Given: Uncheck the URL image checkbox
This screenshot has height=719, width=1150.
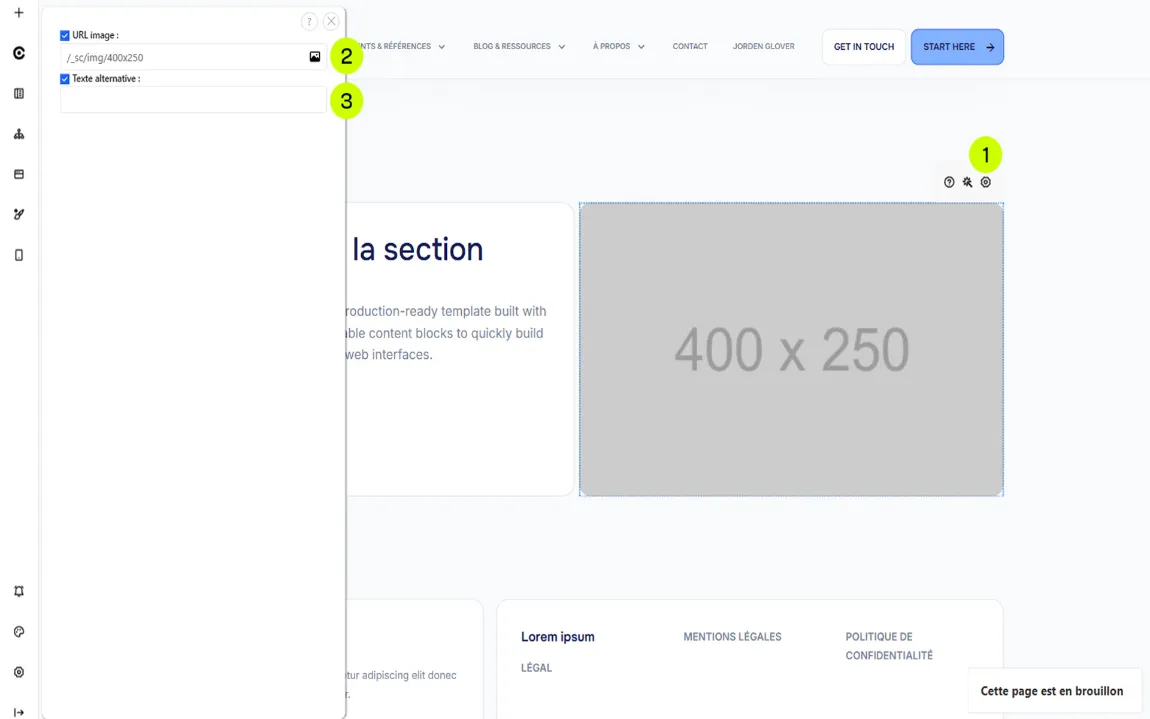Looking at the screenshot, I should (x=65, y=36).
